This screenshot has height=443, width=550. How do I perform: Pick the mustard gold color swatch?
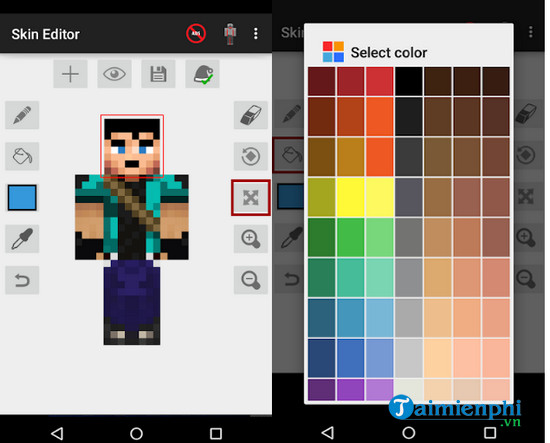(350, 157)
